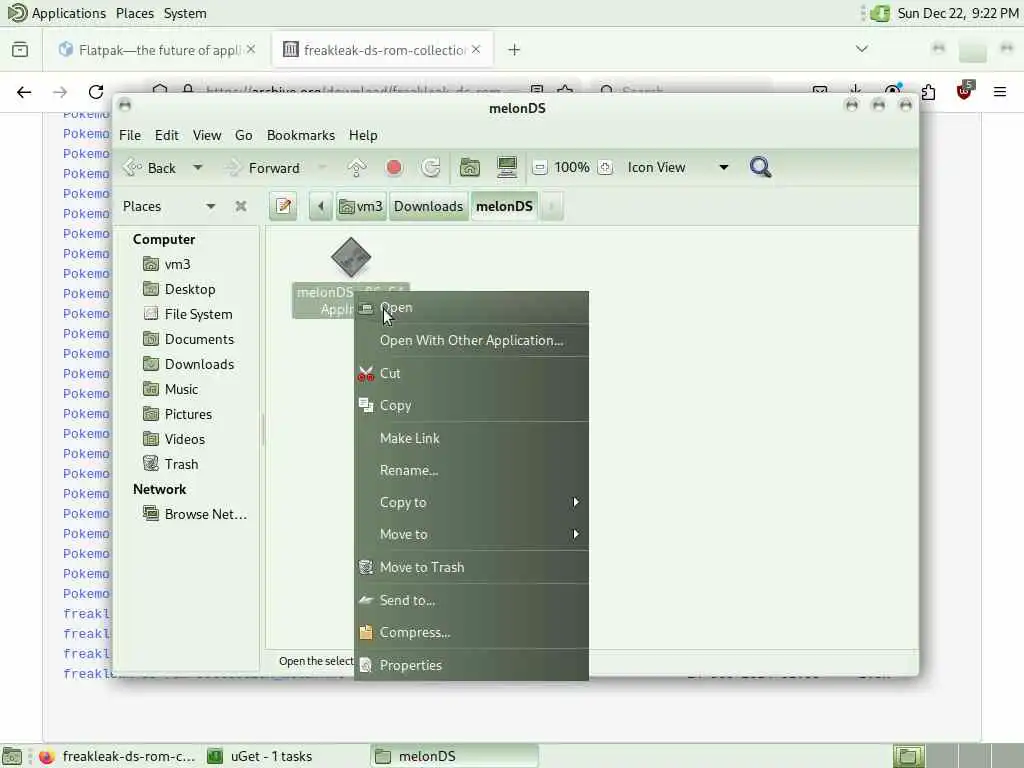Open Browse Network in the sidebar
The height and width of the screenshot is (768, 1024).
tap(205, 515)
